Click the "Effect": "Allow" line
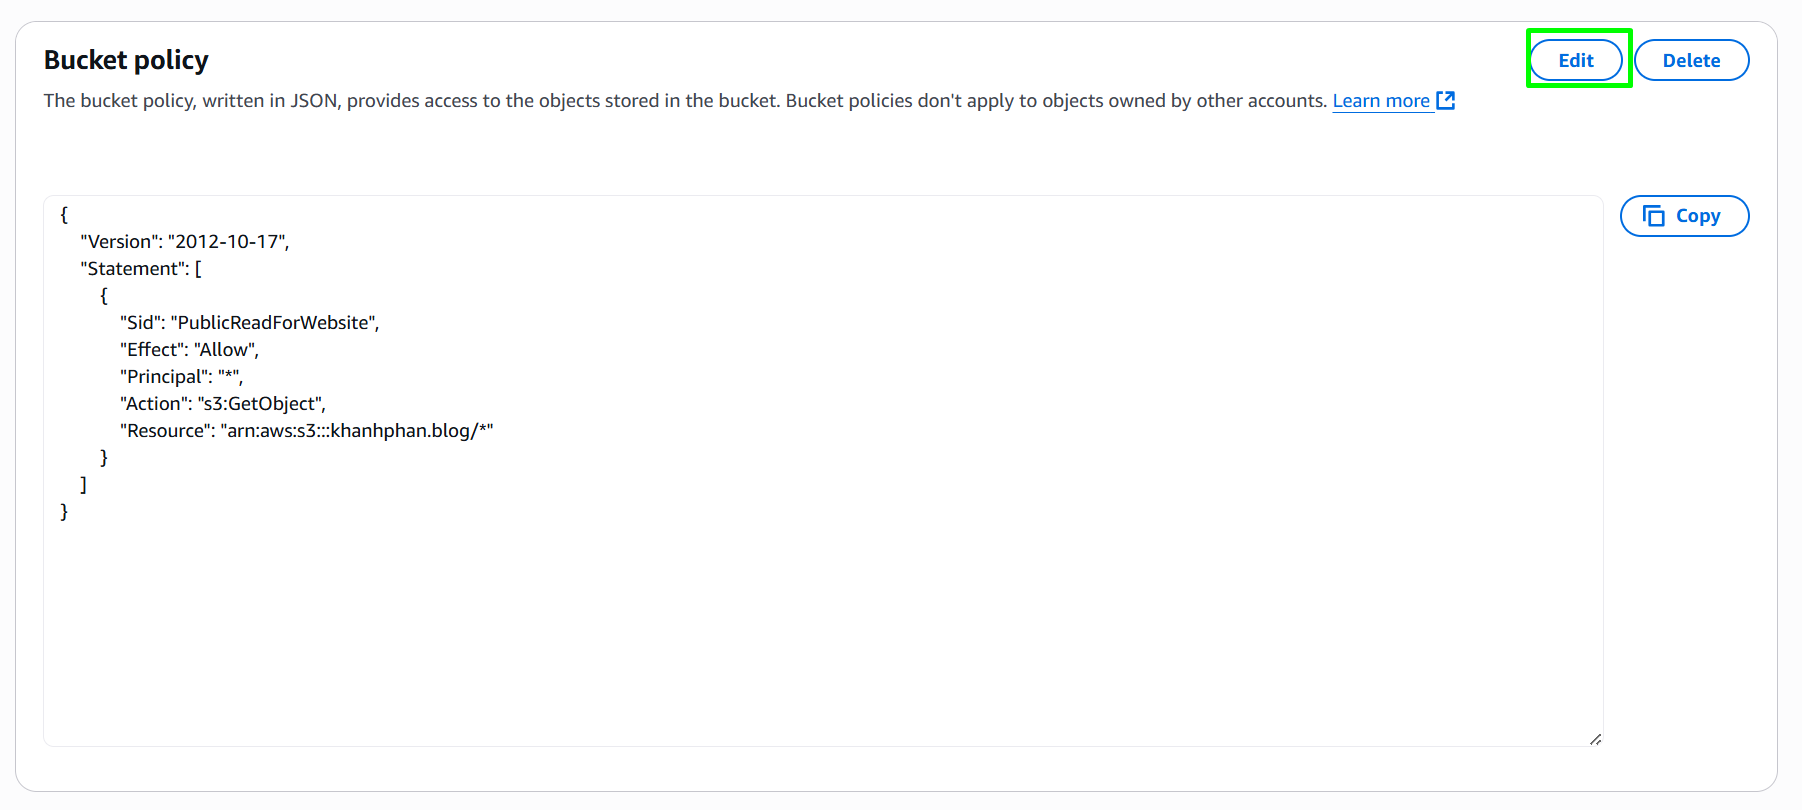 click(189, 350)
